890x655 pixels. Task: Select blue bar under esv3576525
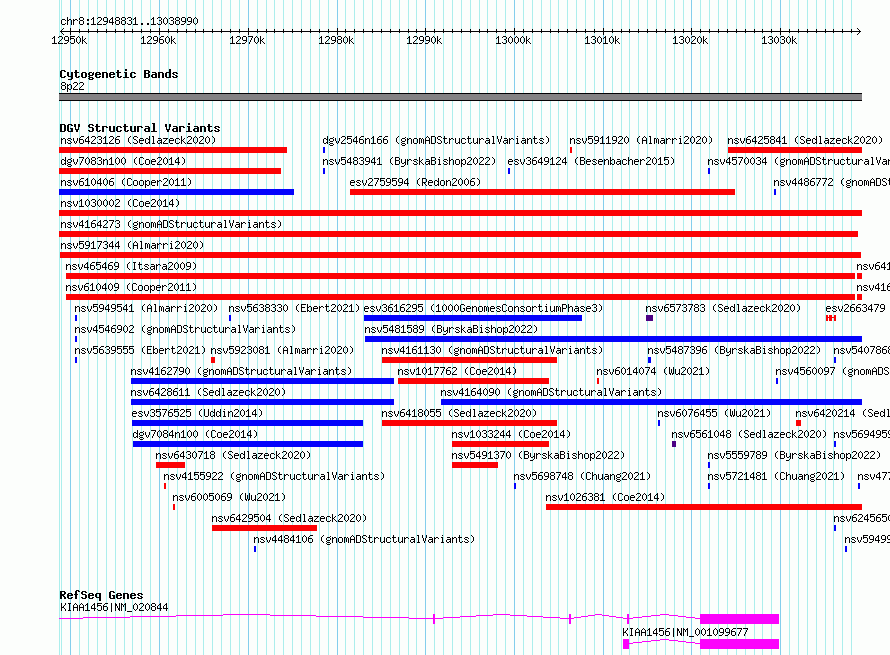click(x=247, y=423)
